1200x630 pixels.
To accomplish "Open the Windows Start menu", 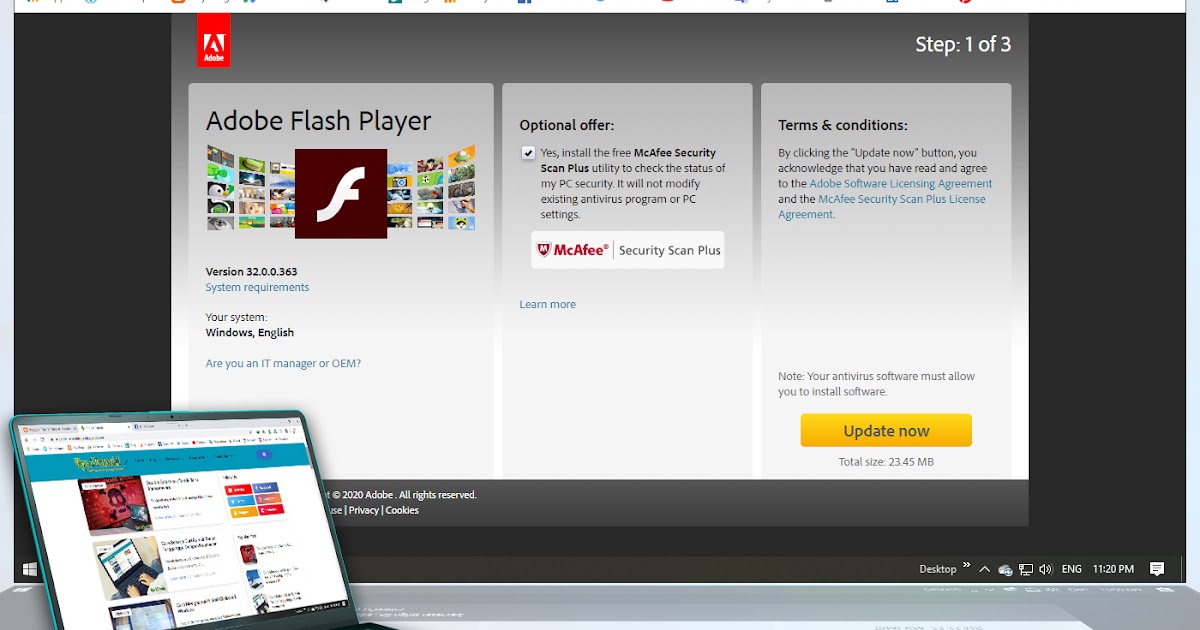I will click(29, 569).
